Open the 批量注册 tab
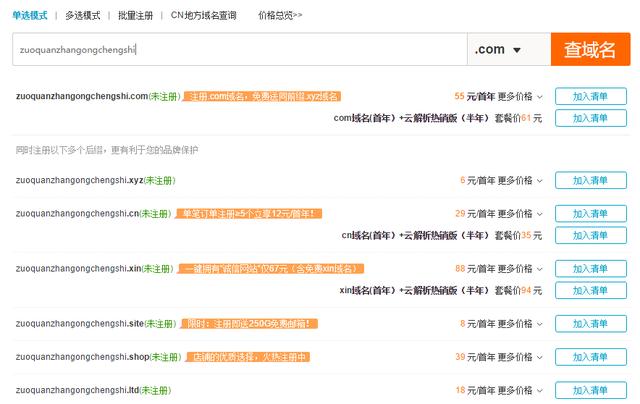This screenshot has width=640, height=404. pyautogui.click(x=136, y=16)
